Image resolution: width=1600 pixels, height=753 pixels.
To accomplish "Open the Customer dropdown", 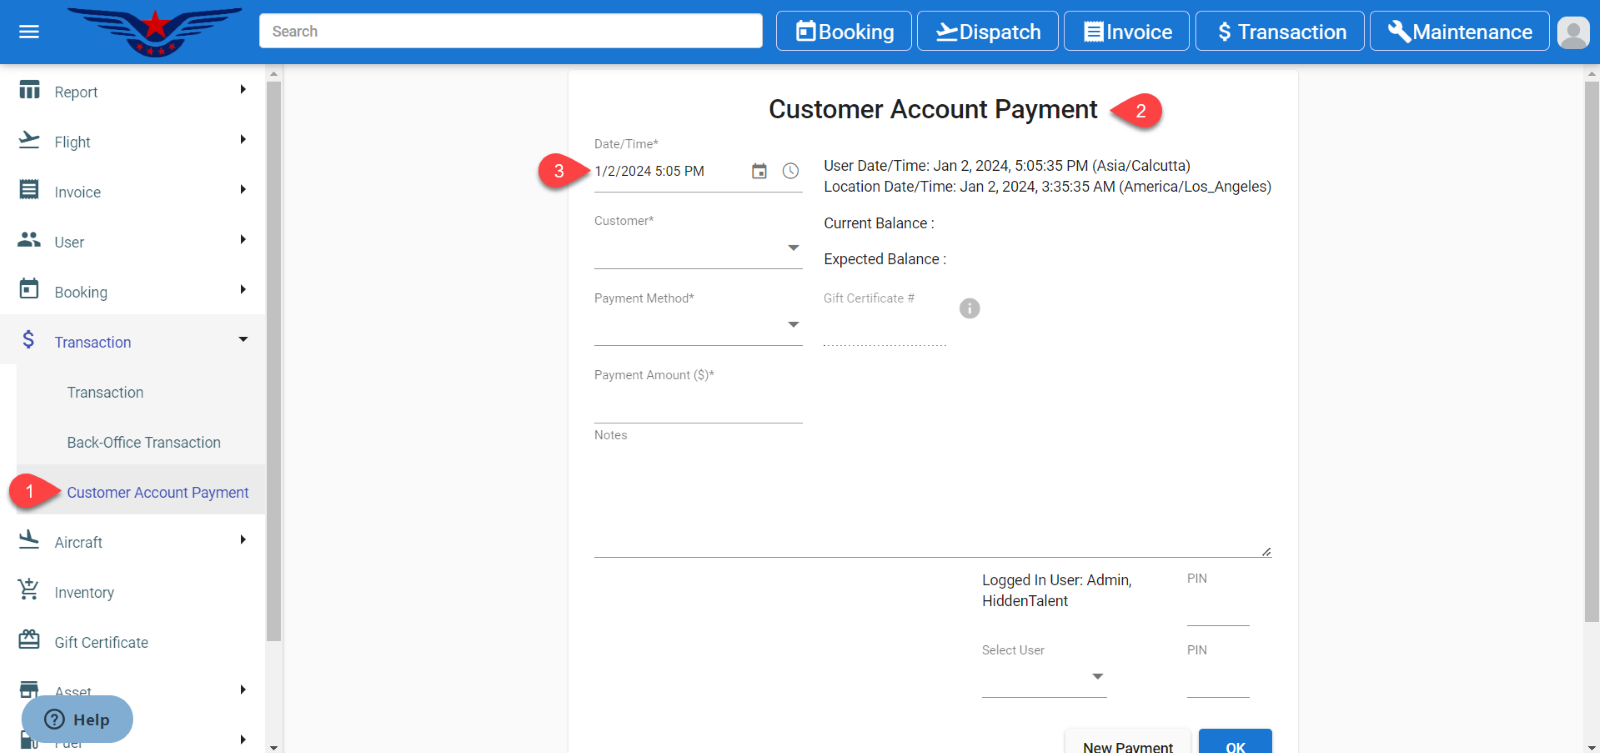I will (x=698, y=248).
